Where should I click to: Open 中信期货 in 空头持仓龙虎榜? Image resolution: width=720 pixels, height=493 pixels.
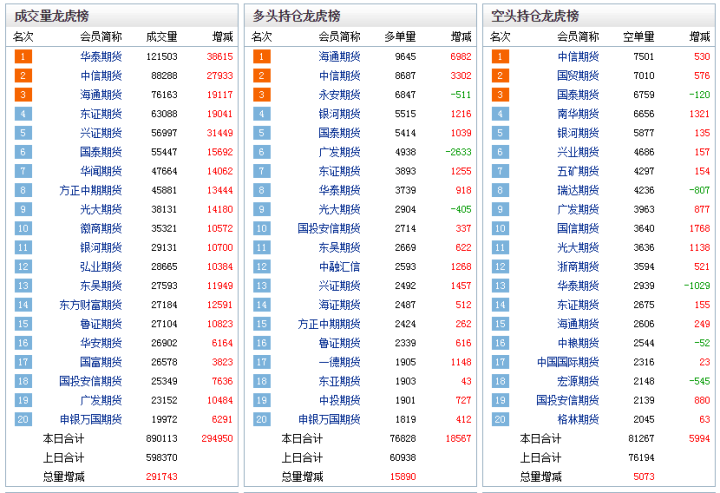(578, 56)
